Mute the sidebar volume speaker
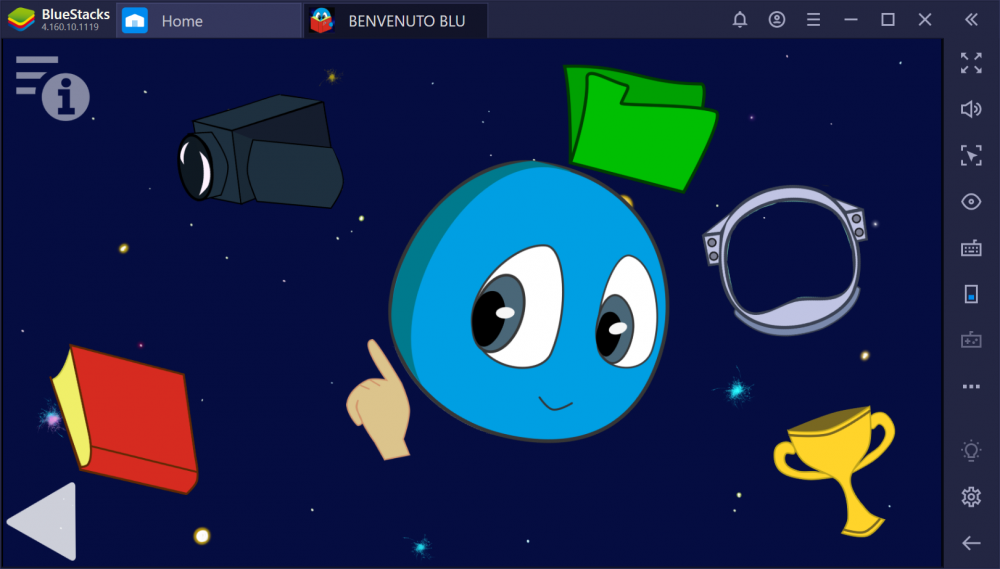The width and height of the screenshot is (1000, 569). pos(971,109)
